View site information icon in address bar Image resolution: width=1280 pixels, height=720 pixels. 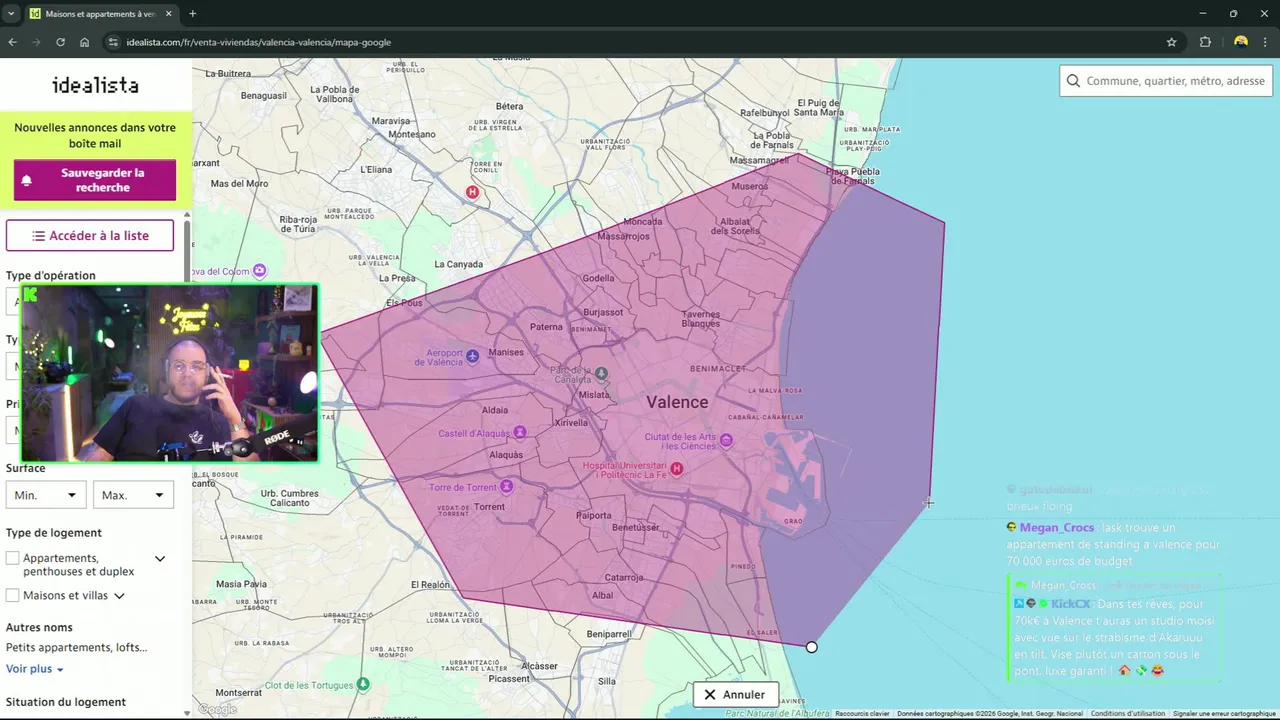point(113,42)
